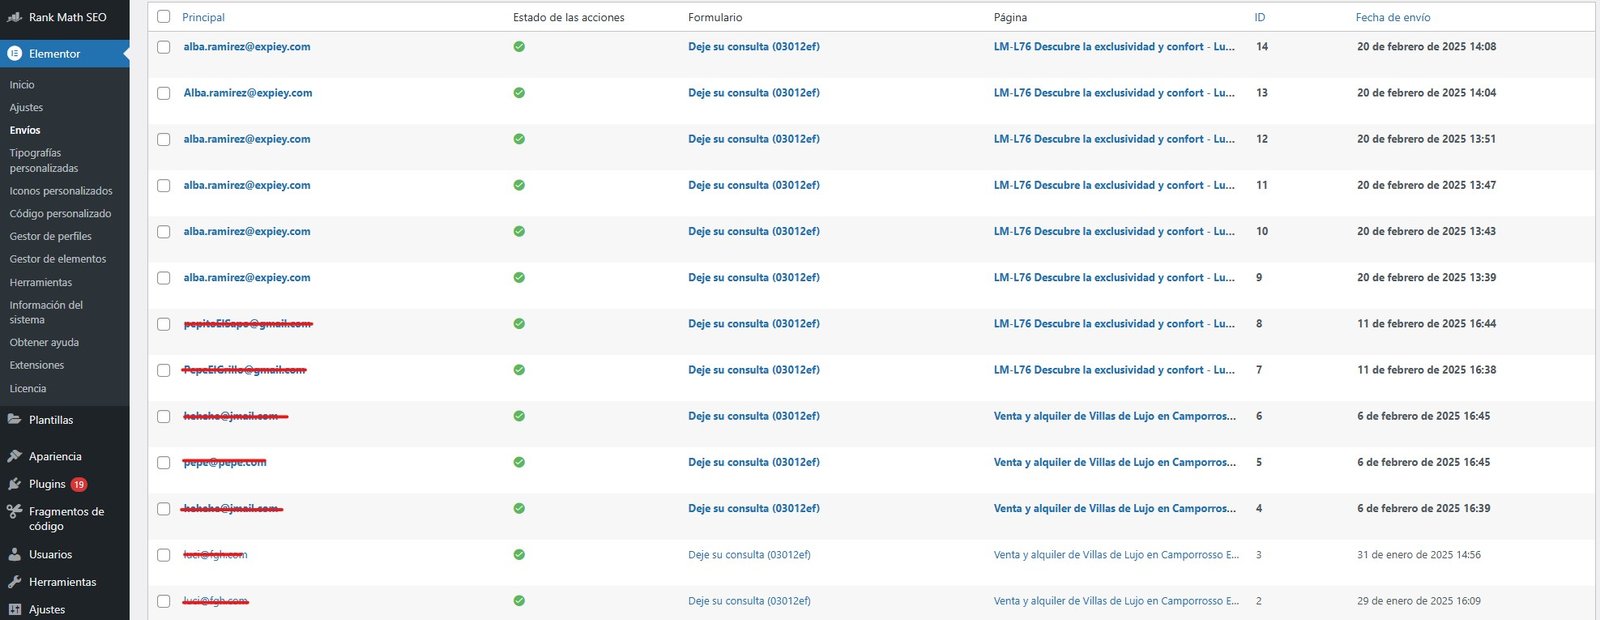Select checkbox for submission ID 14
This screenshot has height=620, width=1600.
pyautogui.click(x=164, y=47)
